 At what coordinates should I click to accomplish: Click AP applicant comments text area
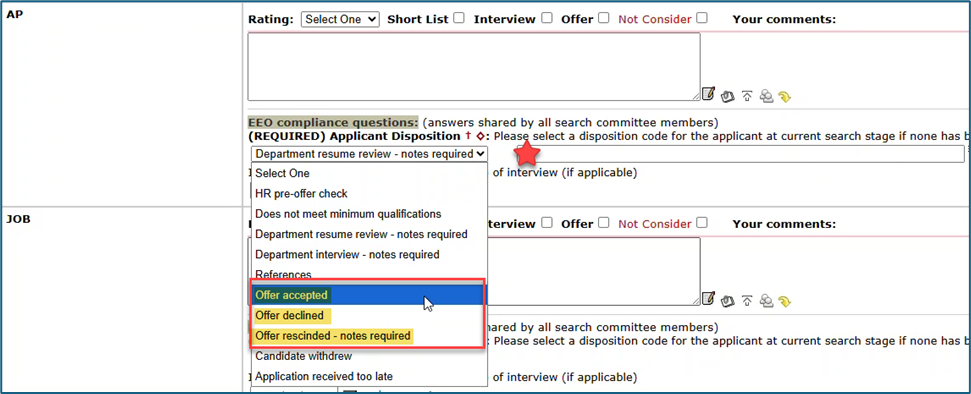[474, 66]
